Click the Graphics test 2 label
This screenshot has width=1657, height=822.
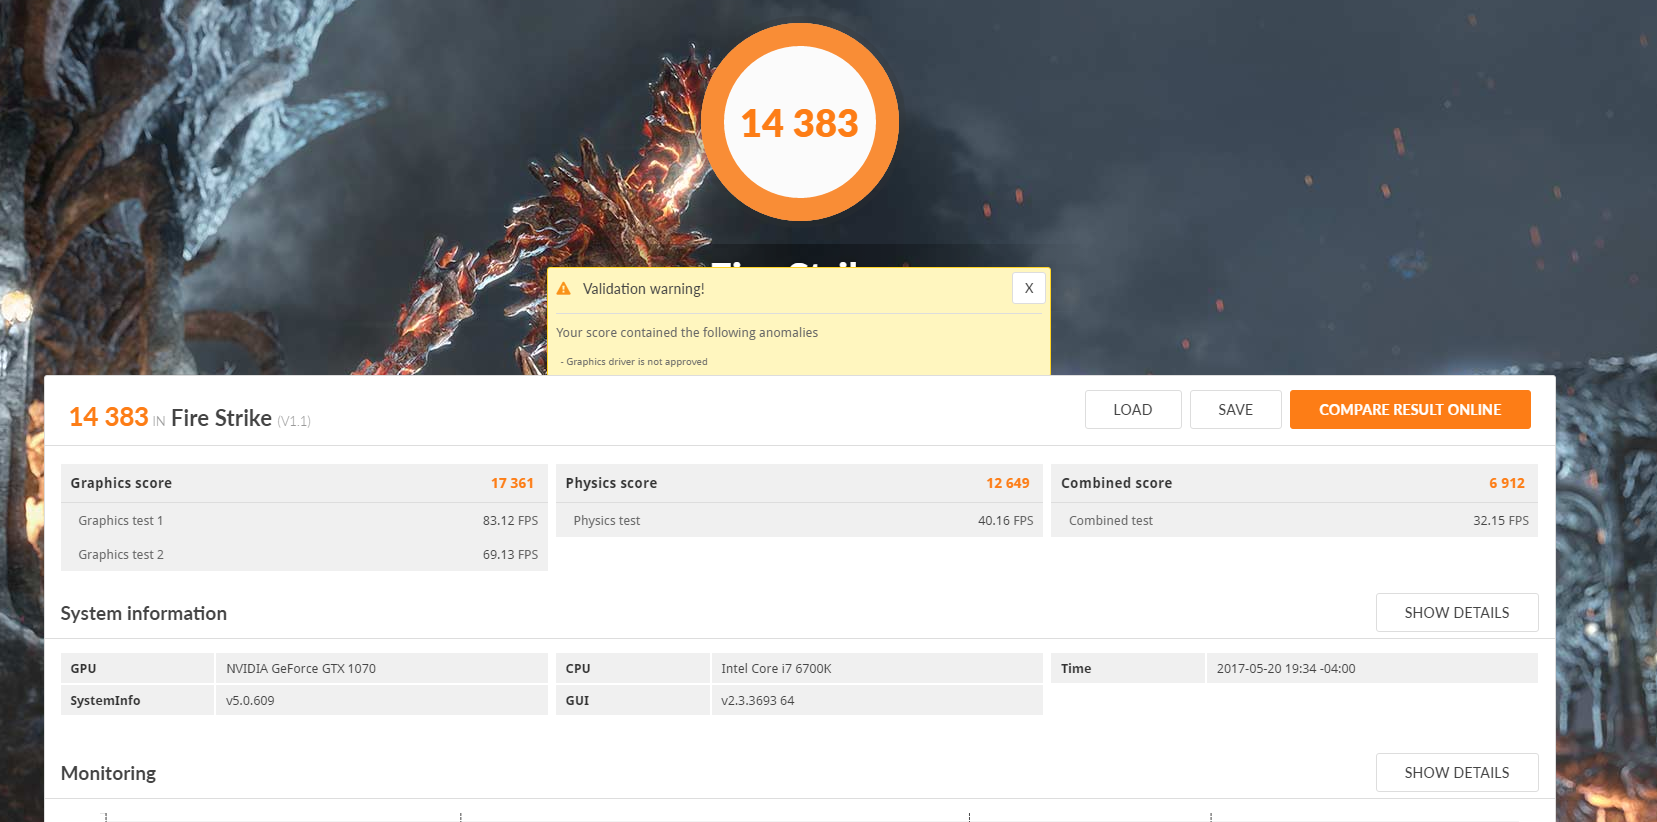click(x=121, y=555)
